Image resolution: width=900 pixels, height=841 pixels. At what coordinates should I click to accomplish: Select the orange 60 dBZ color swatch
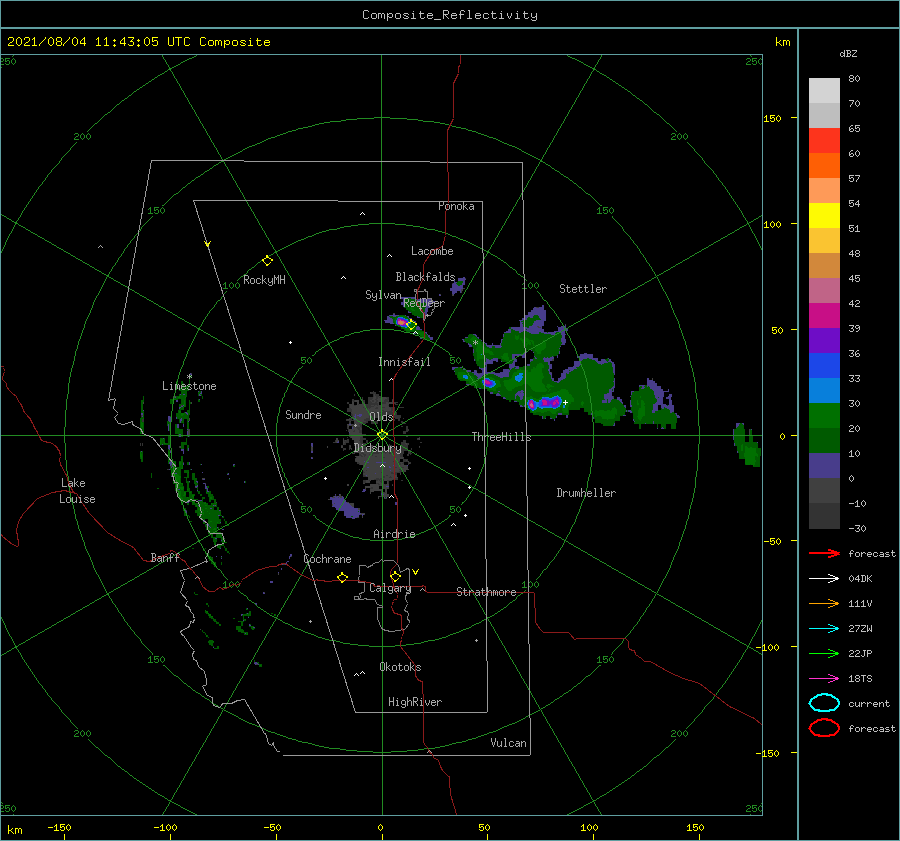(x=824, y=165)
